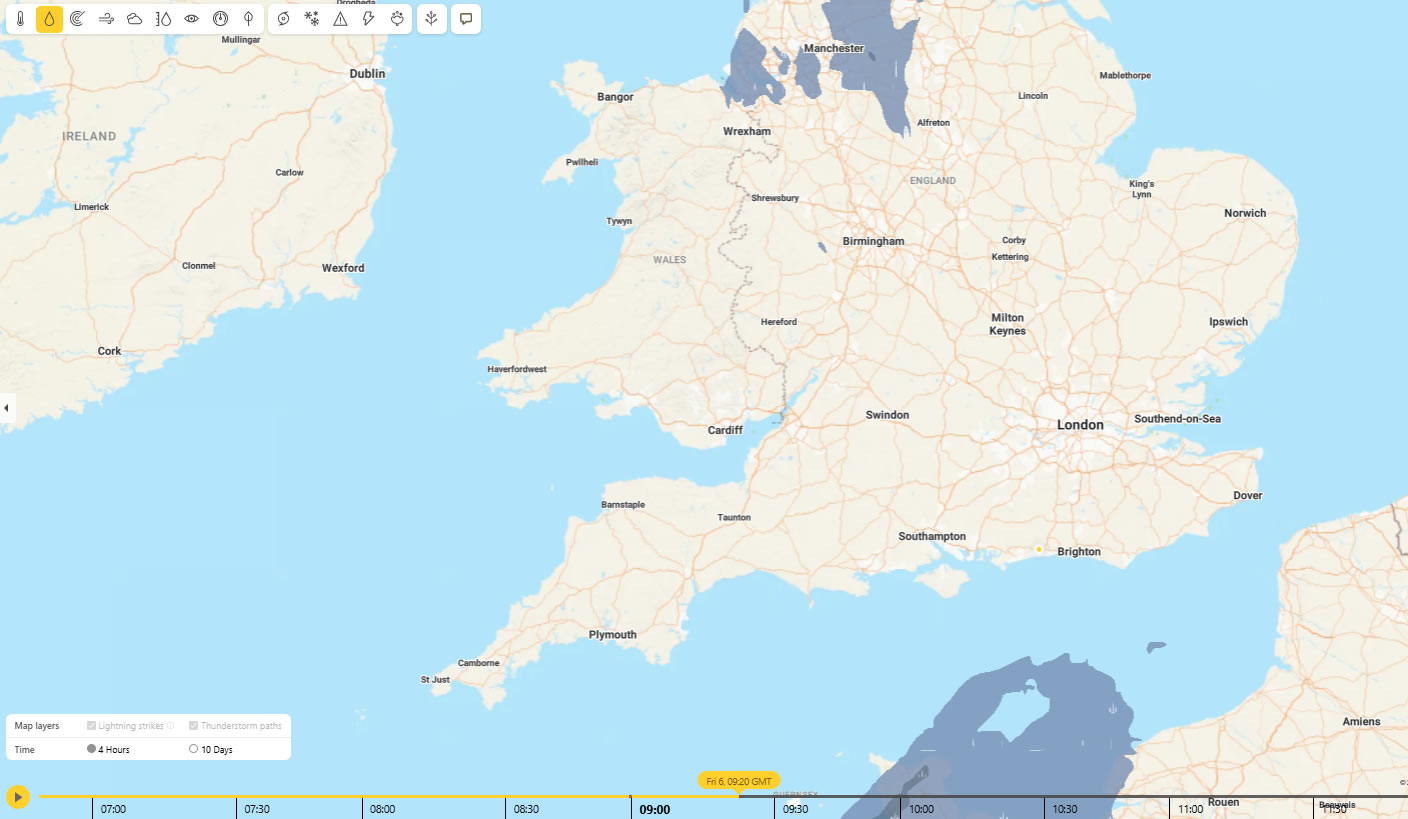1408x819 pixels.
Task: Show the cloud cover layer
Action: point(134,19)
